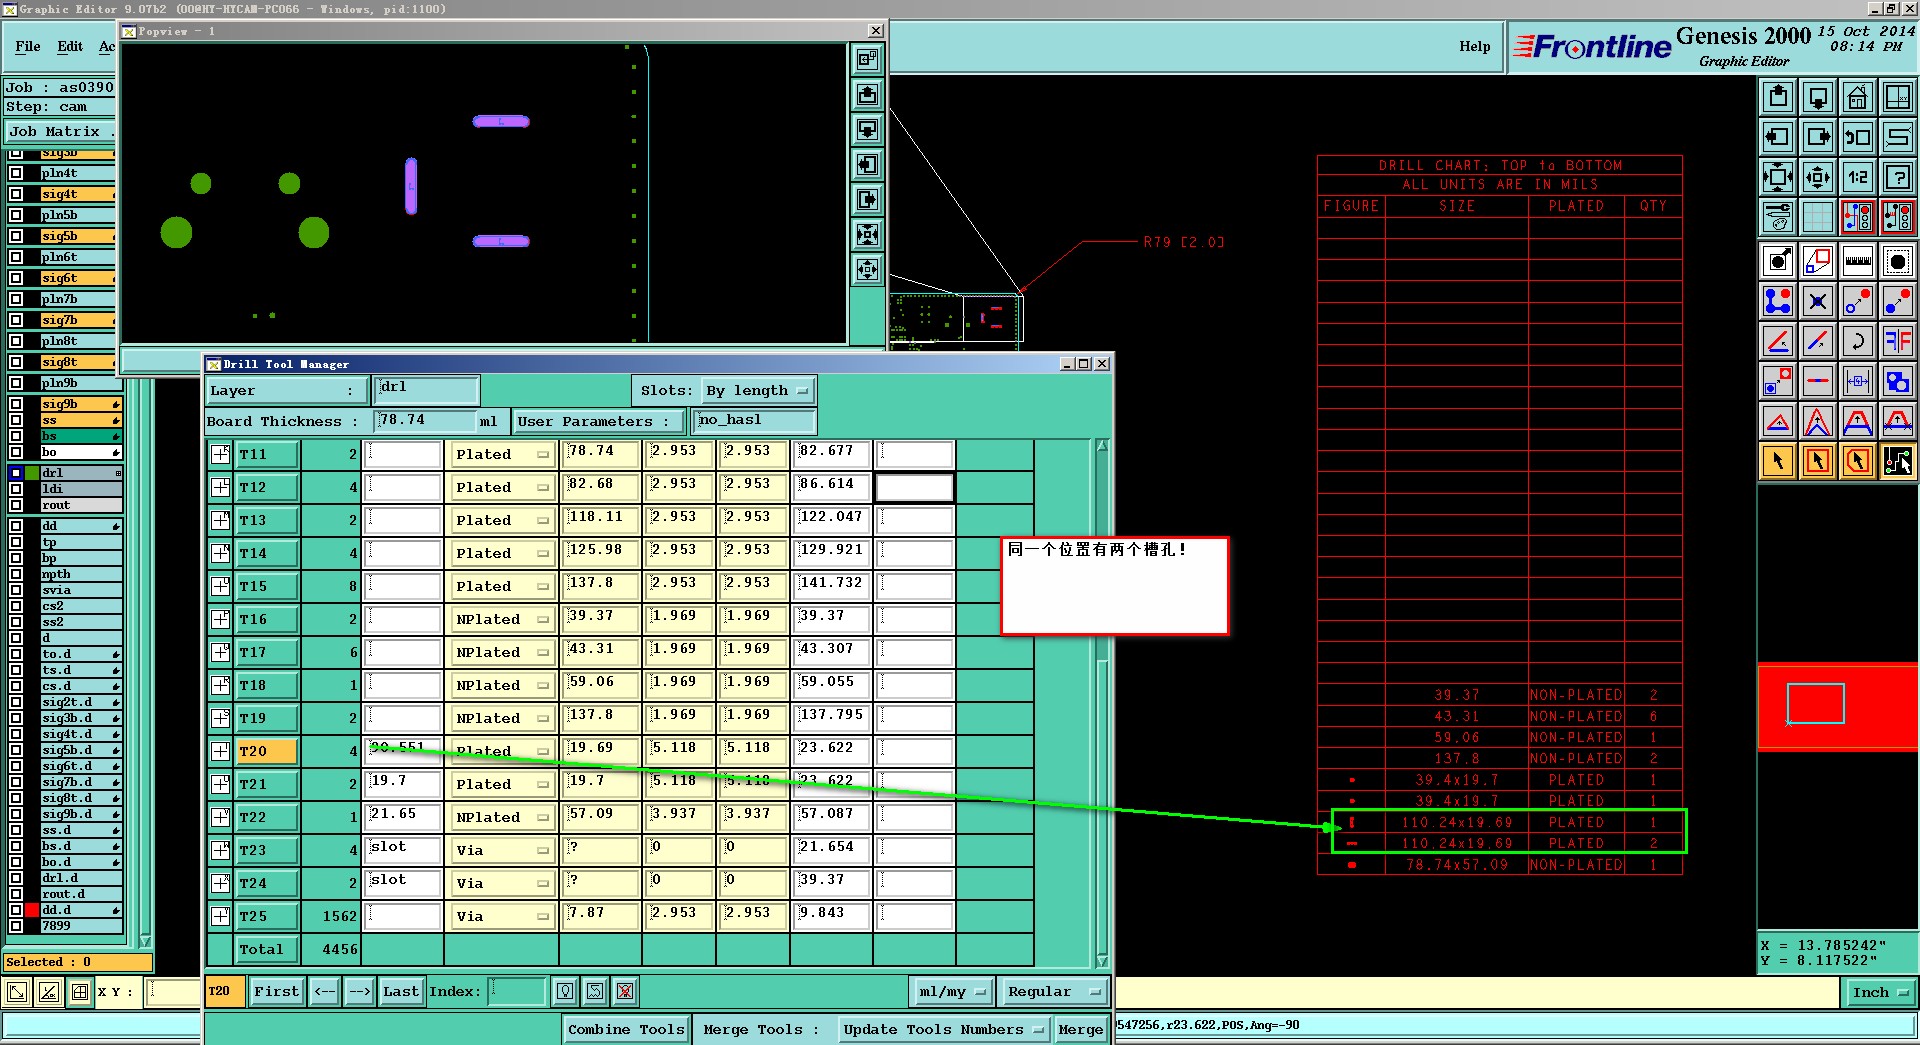Click the Layer drl input field
The width and height of the screenshot is (1920, 1045).
(427, 389)
